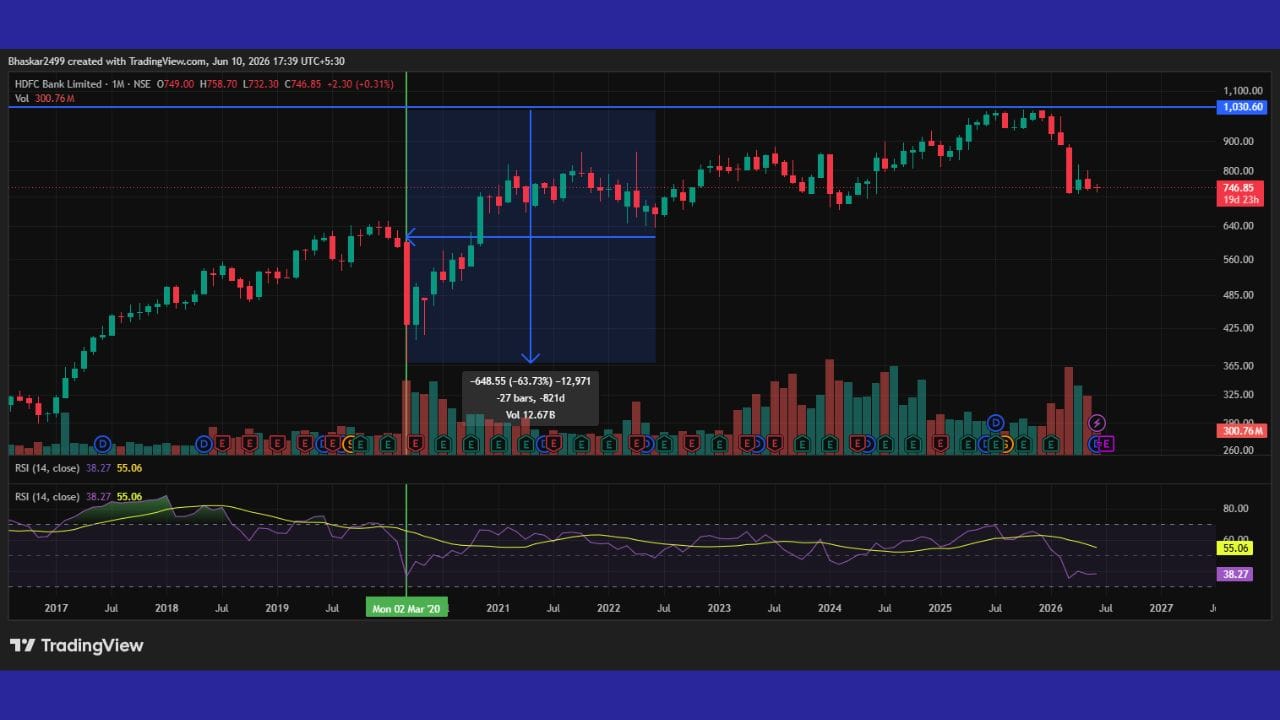Click the red 300.76M volume axis label
This screenshot has height=720, width=1280.
click(1243, 431)
